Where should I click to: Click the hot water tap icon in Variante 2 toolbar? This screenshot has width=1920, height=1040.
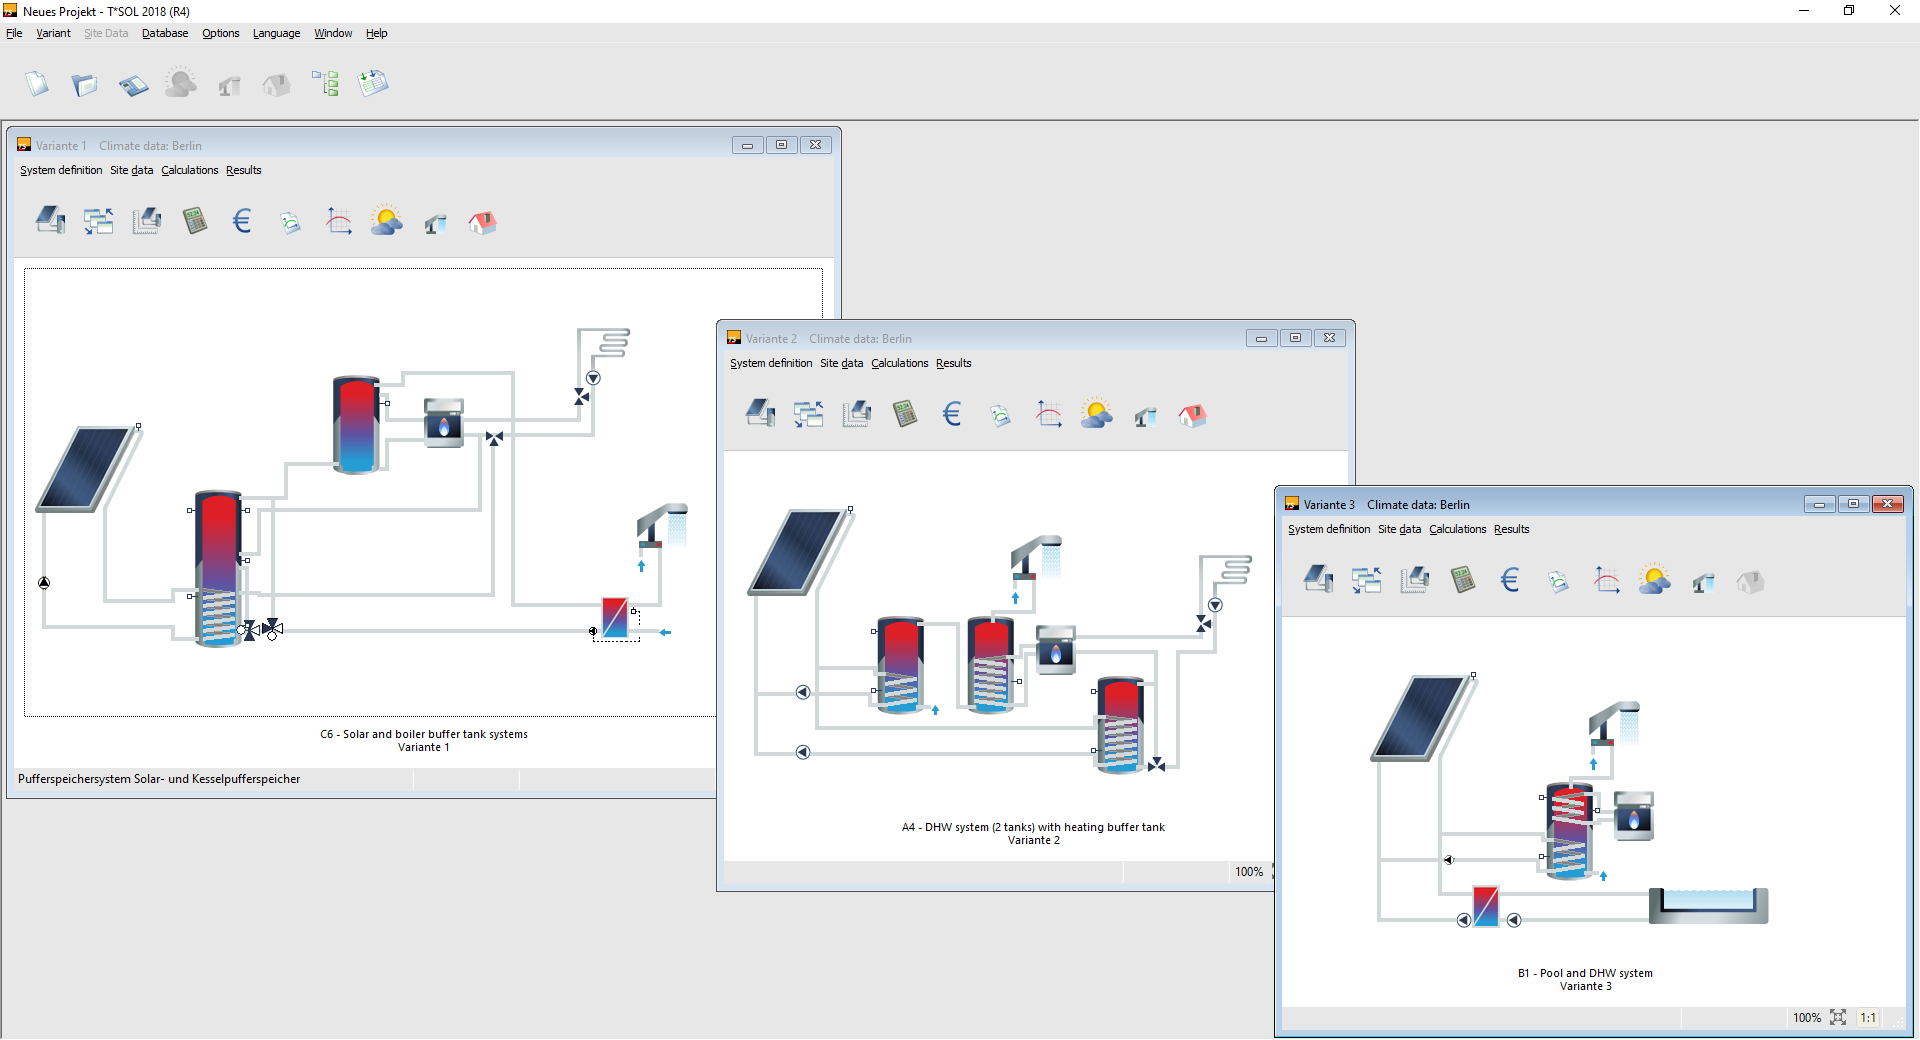point(1145,414)
